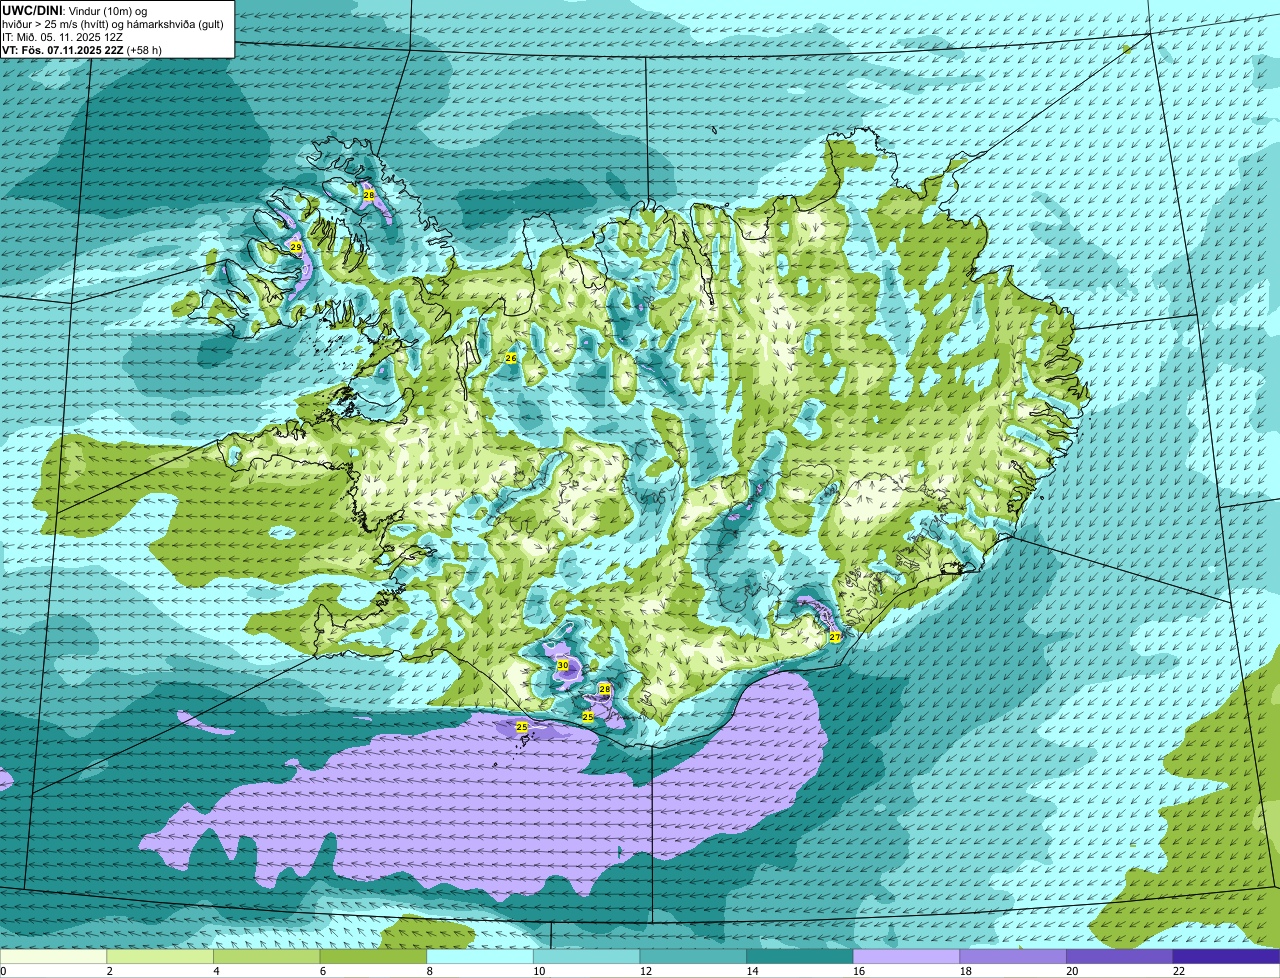The width and height of the screenshot is (1280, 978).
Task: Click the 18–20 m/s purple legend swatch
Action: click(1013, 956)
